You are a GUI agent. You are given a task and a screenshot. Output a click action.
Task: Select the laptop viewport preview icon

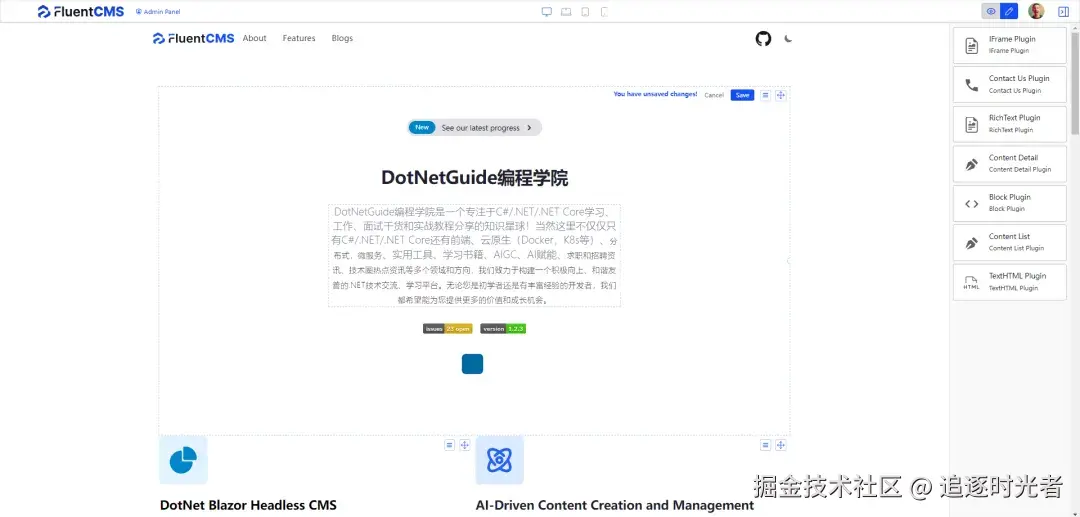[x=566, y=12]
